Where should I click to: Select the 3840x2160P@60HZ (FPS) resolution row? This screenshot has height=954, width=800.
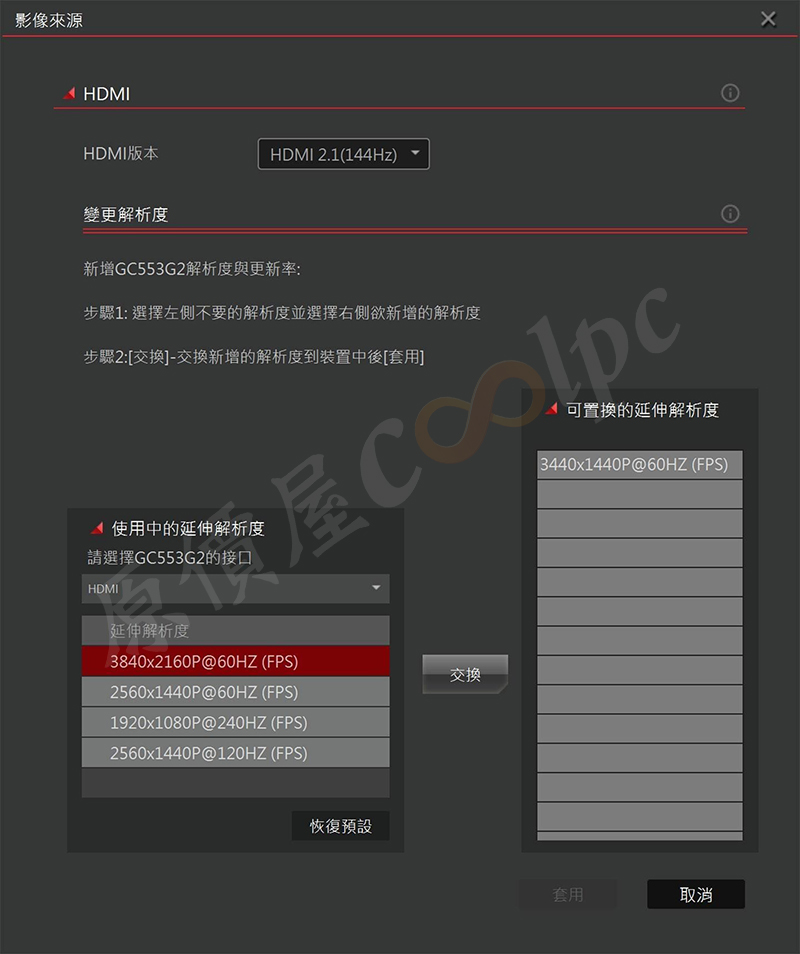click(235, 661)
